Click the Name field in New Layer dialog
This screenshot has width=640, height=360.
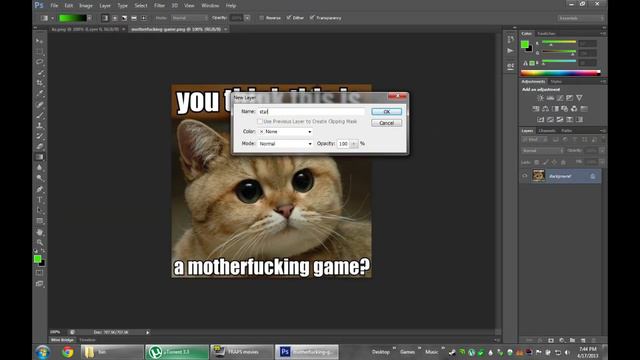point(311,112)
